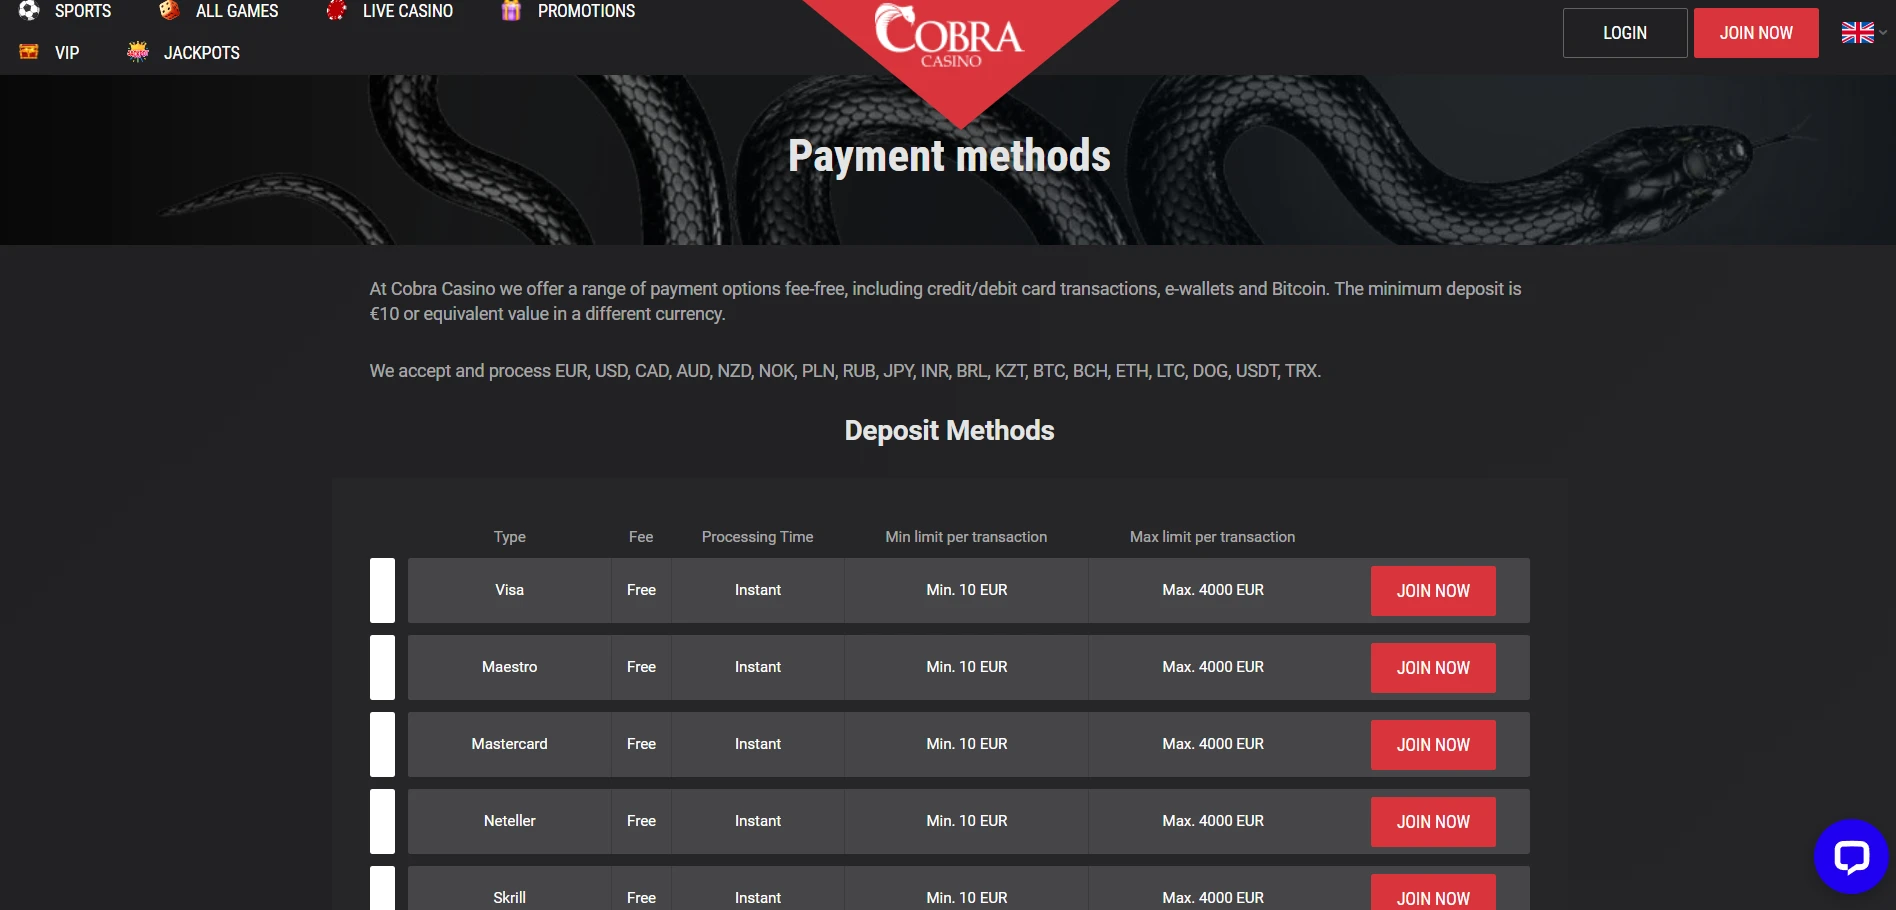Click the accepted currencies list text
Viewport: 1896px width, 910px height.
point(845,371)
